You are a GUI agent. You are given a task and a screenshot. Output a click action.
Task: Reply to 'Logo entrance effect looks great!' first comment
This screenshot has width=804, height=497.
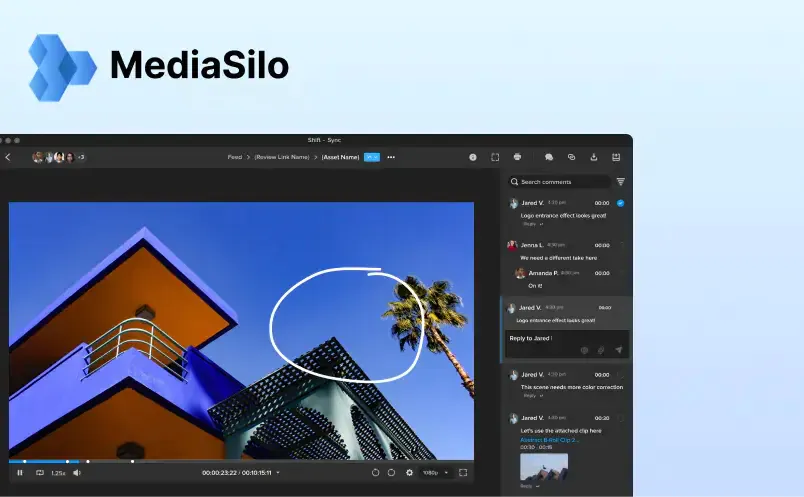tap(532, 224)
